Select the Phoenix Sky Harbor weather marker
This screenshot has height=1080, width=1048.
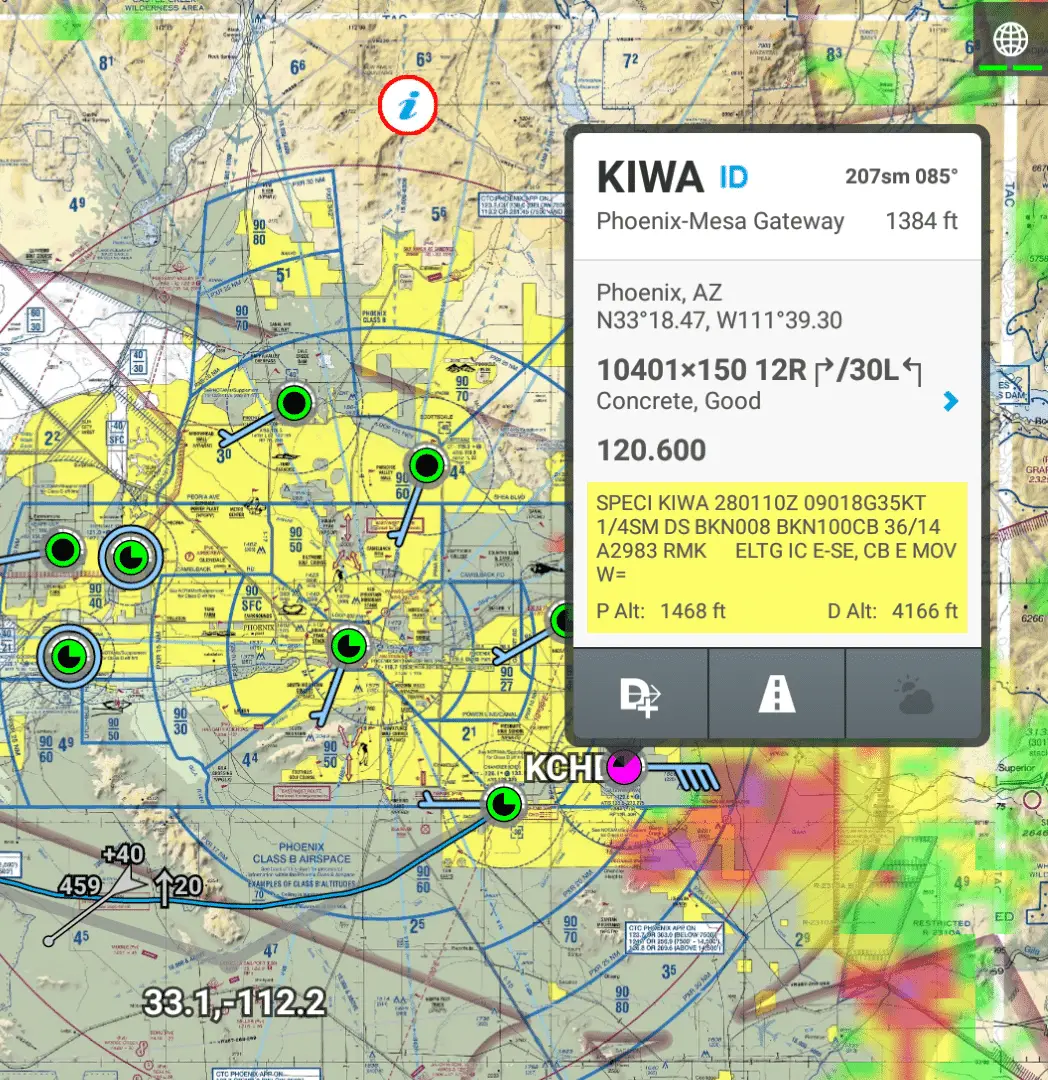(348, 646)
